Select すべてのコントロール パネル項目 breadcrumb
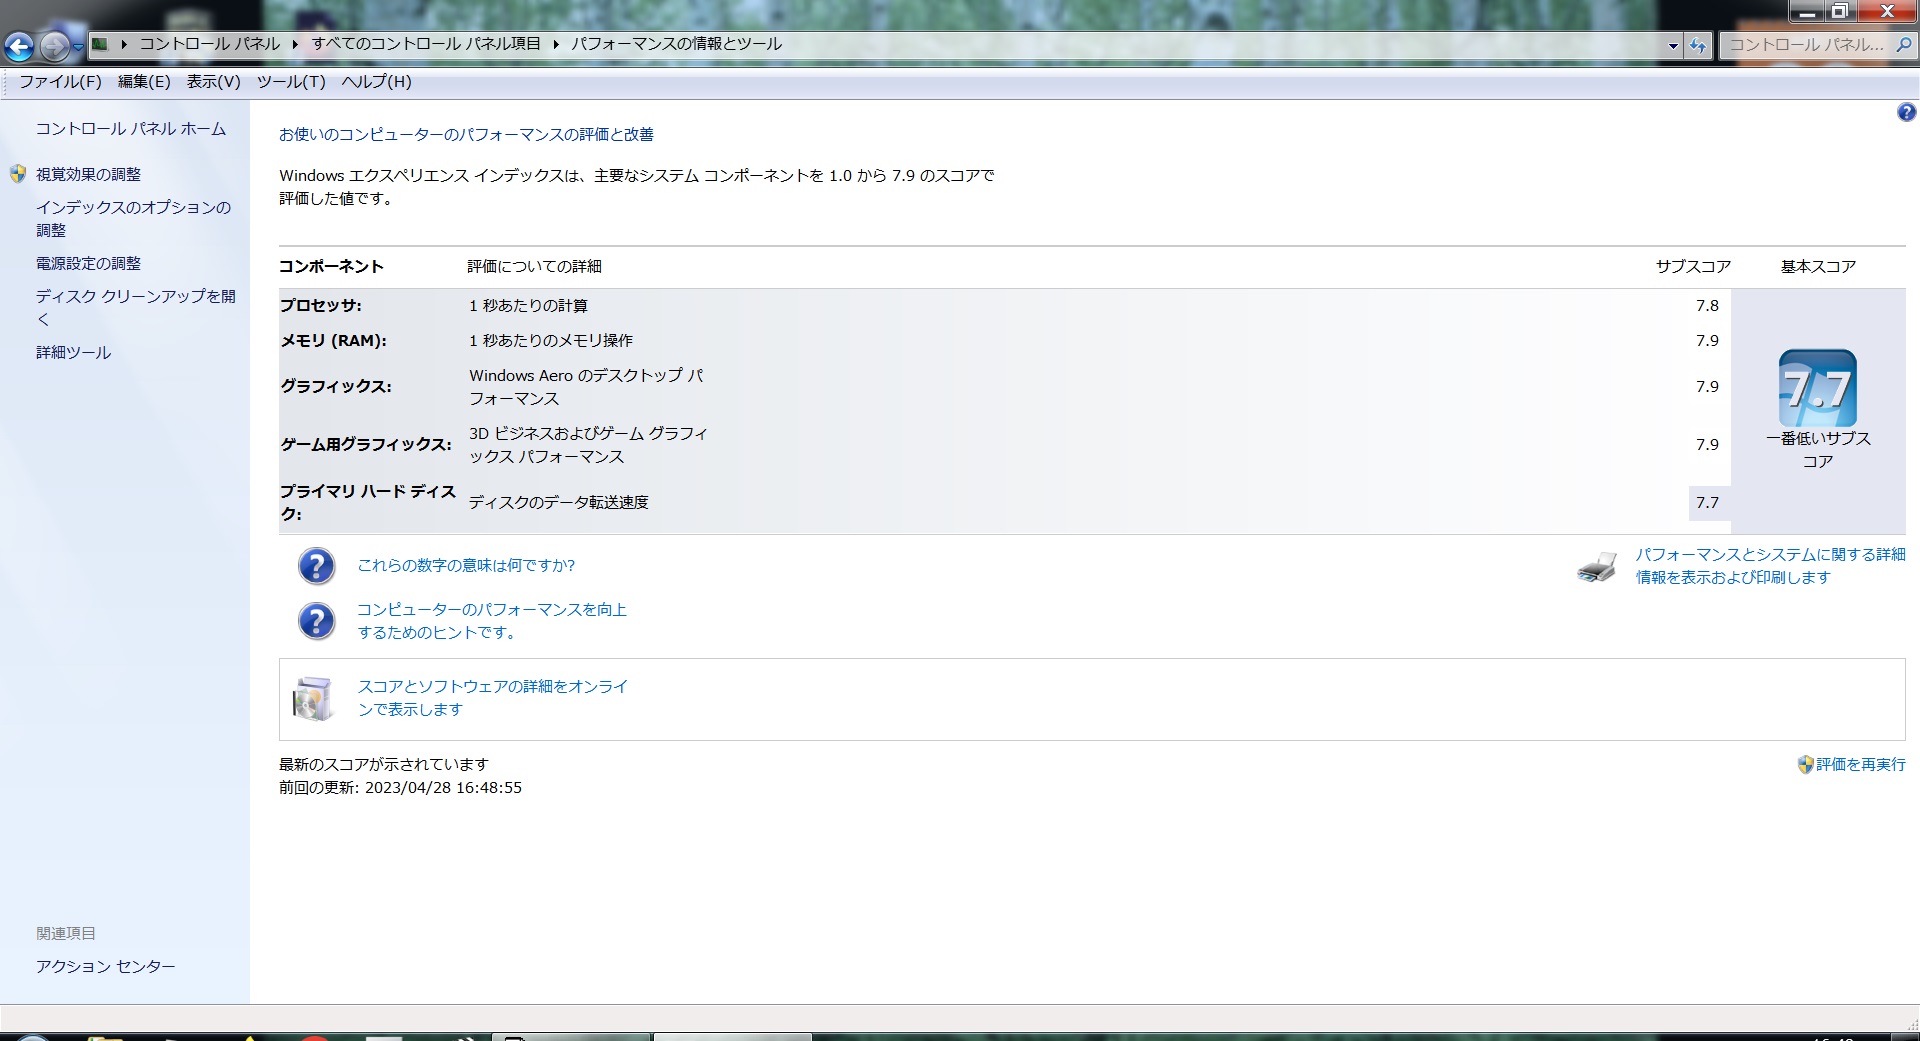This screenshot has height=1041, width=1920. click(426, 44)
